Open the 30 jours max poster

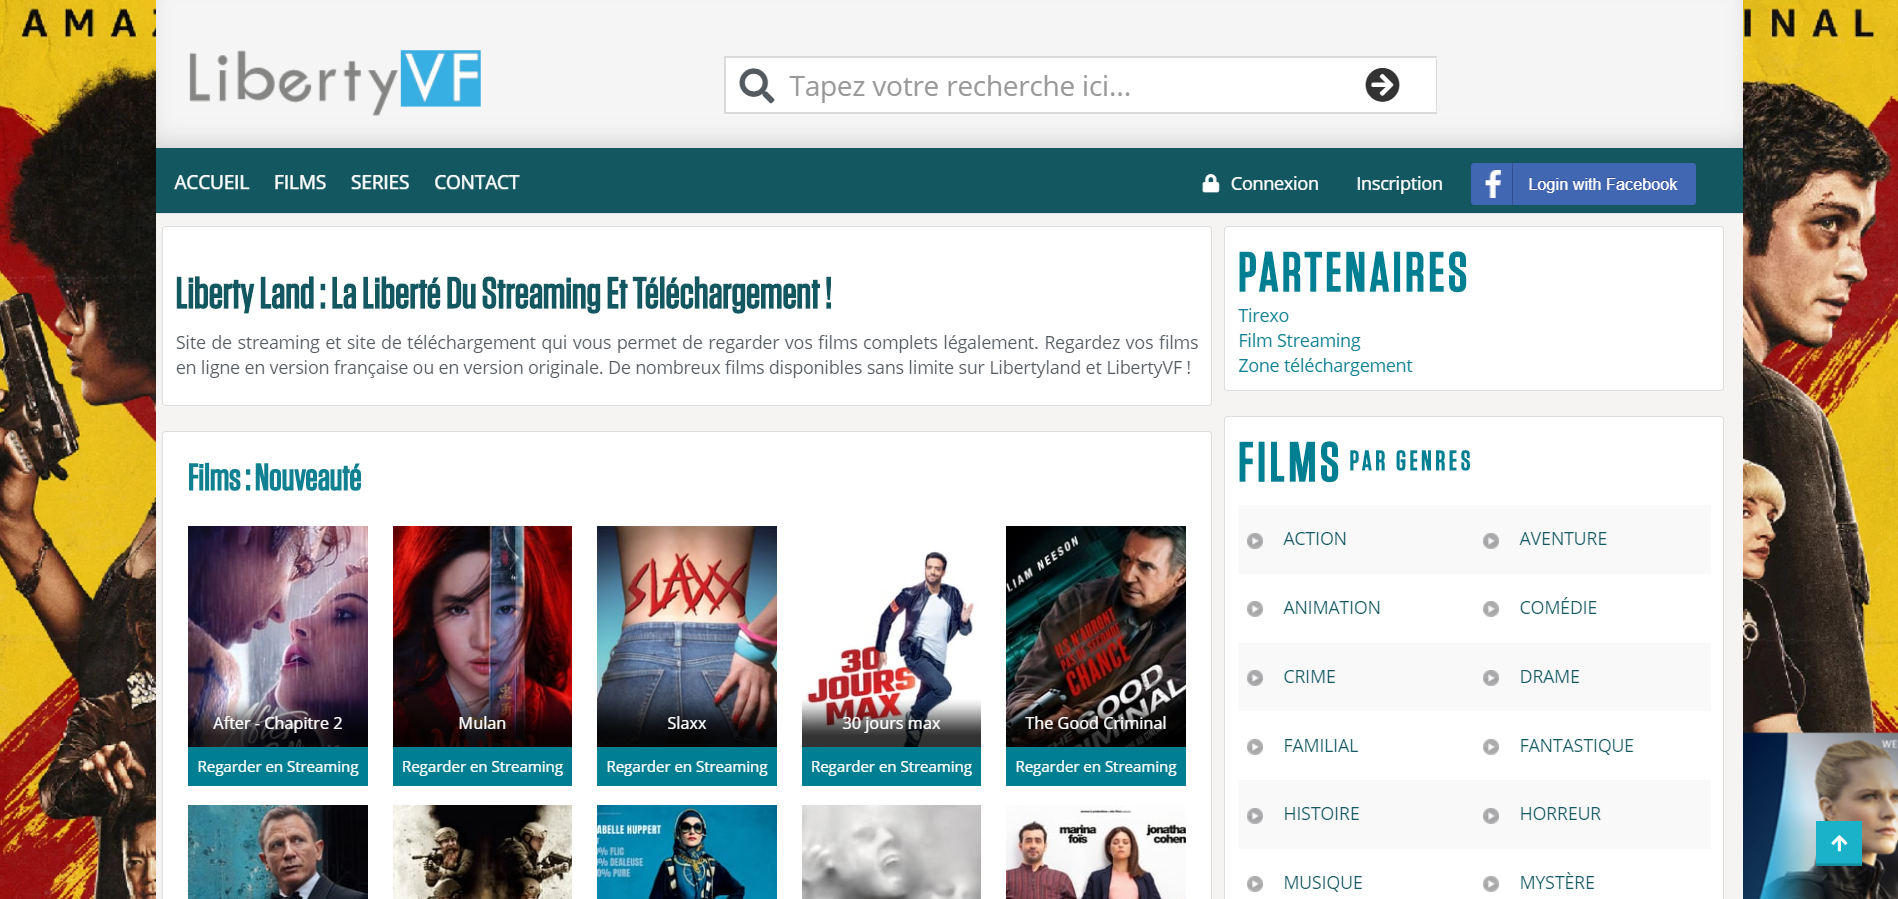pos(891,636)
